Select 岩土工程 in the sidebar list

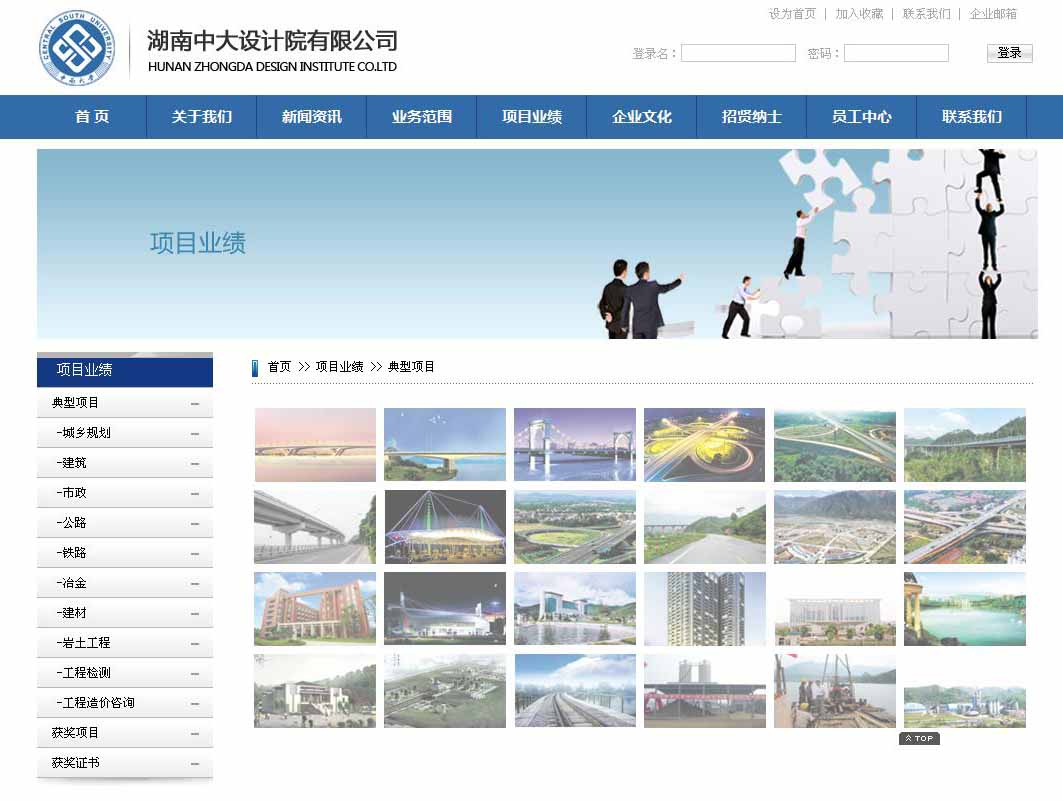[x=86, y=643]
